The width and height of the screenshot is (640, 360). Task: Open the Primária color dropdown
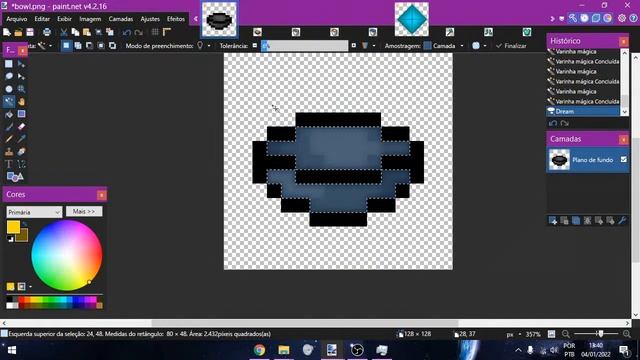click(34, 212)
